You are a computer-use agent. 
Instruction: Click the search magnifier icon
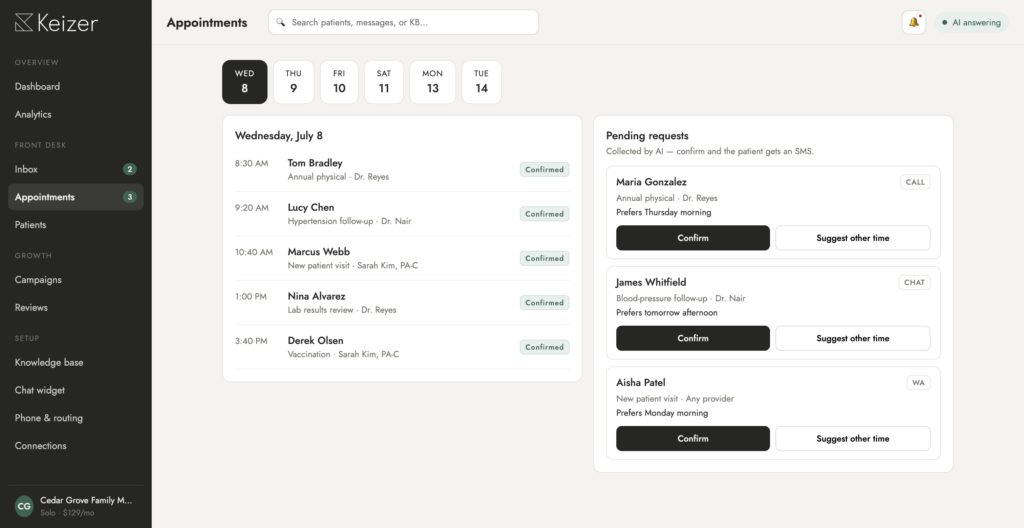280,22
